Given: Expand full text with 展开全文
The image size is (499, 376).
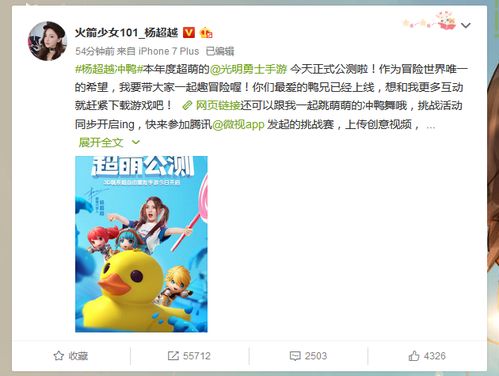Looking at the screenshot, I should point(101,143).
